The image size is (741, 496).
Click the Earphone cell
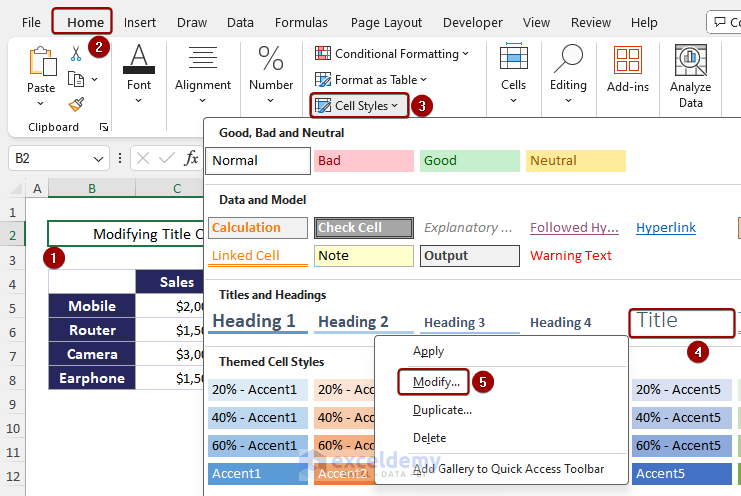[92, 378]
